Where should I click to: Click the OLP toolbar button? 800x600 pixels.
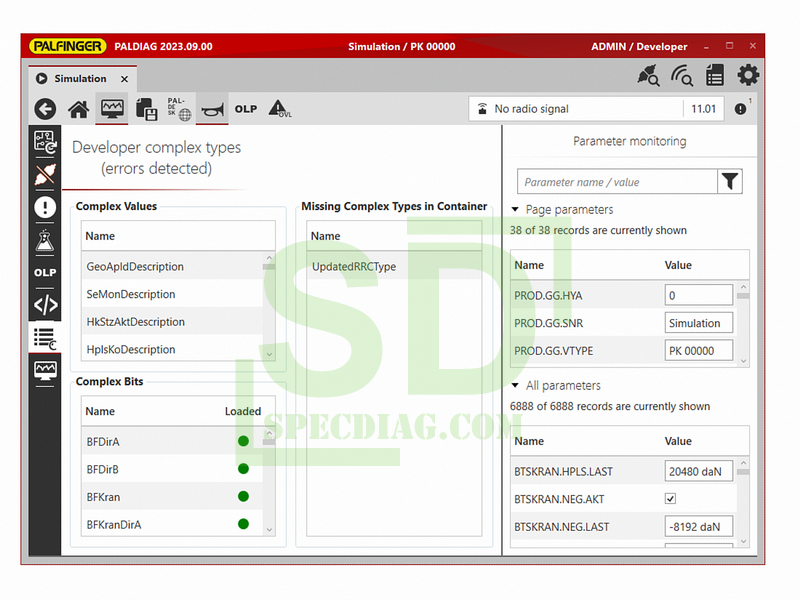pos(246,109)
